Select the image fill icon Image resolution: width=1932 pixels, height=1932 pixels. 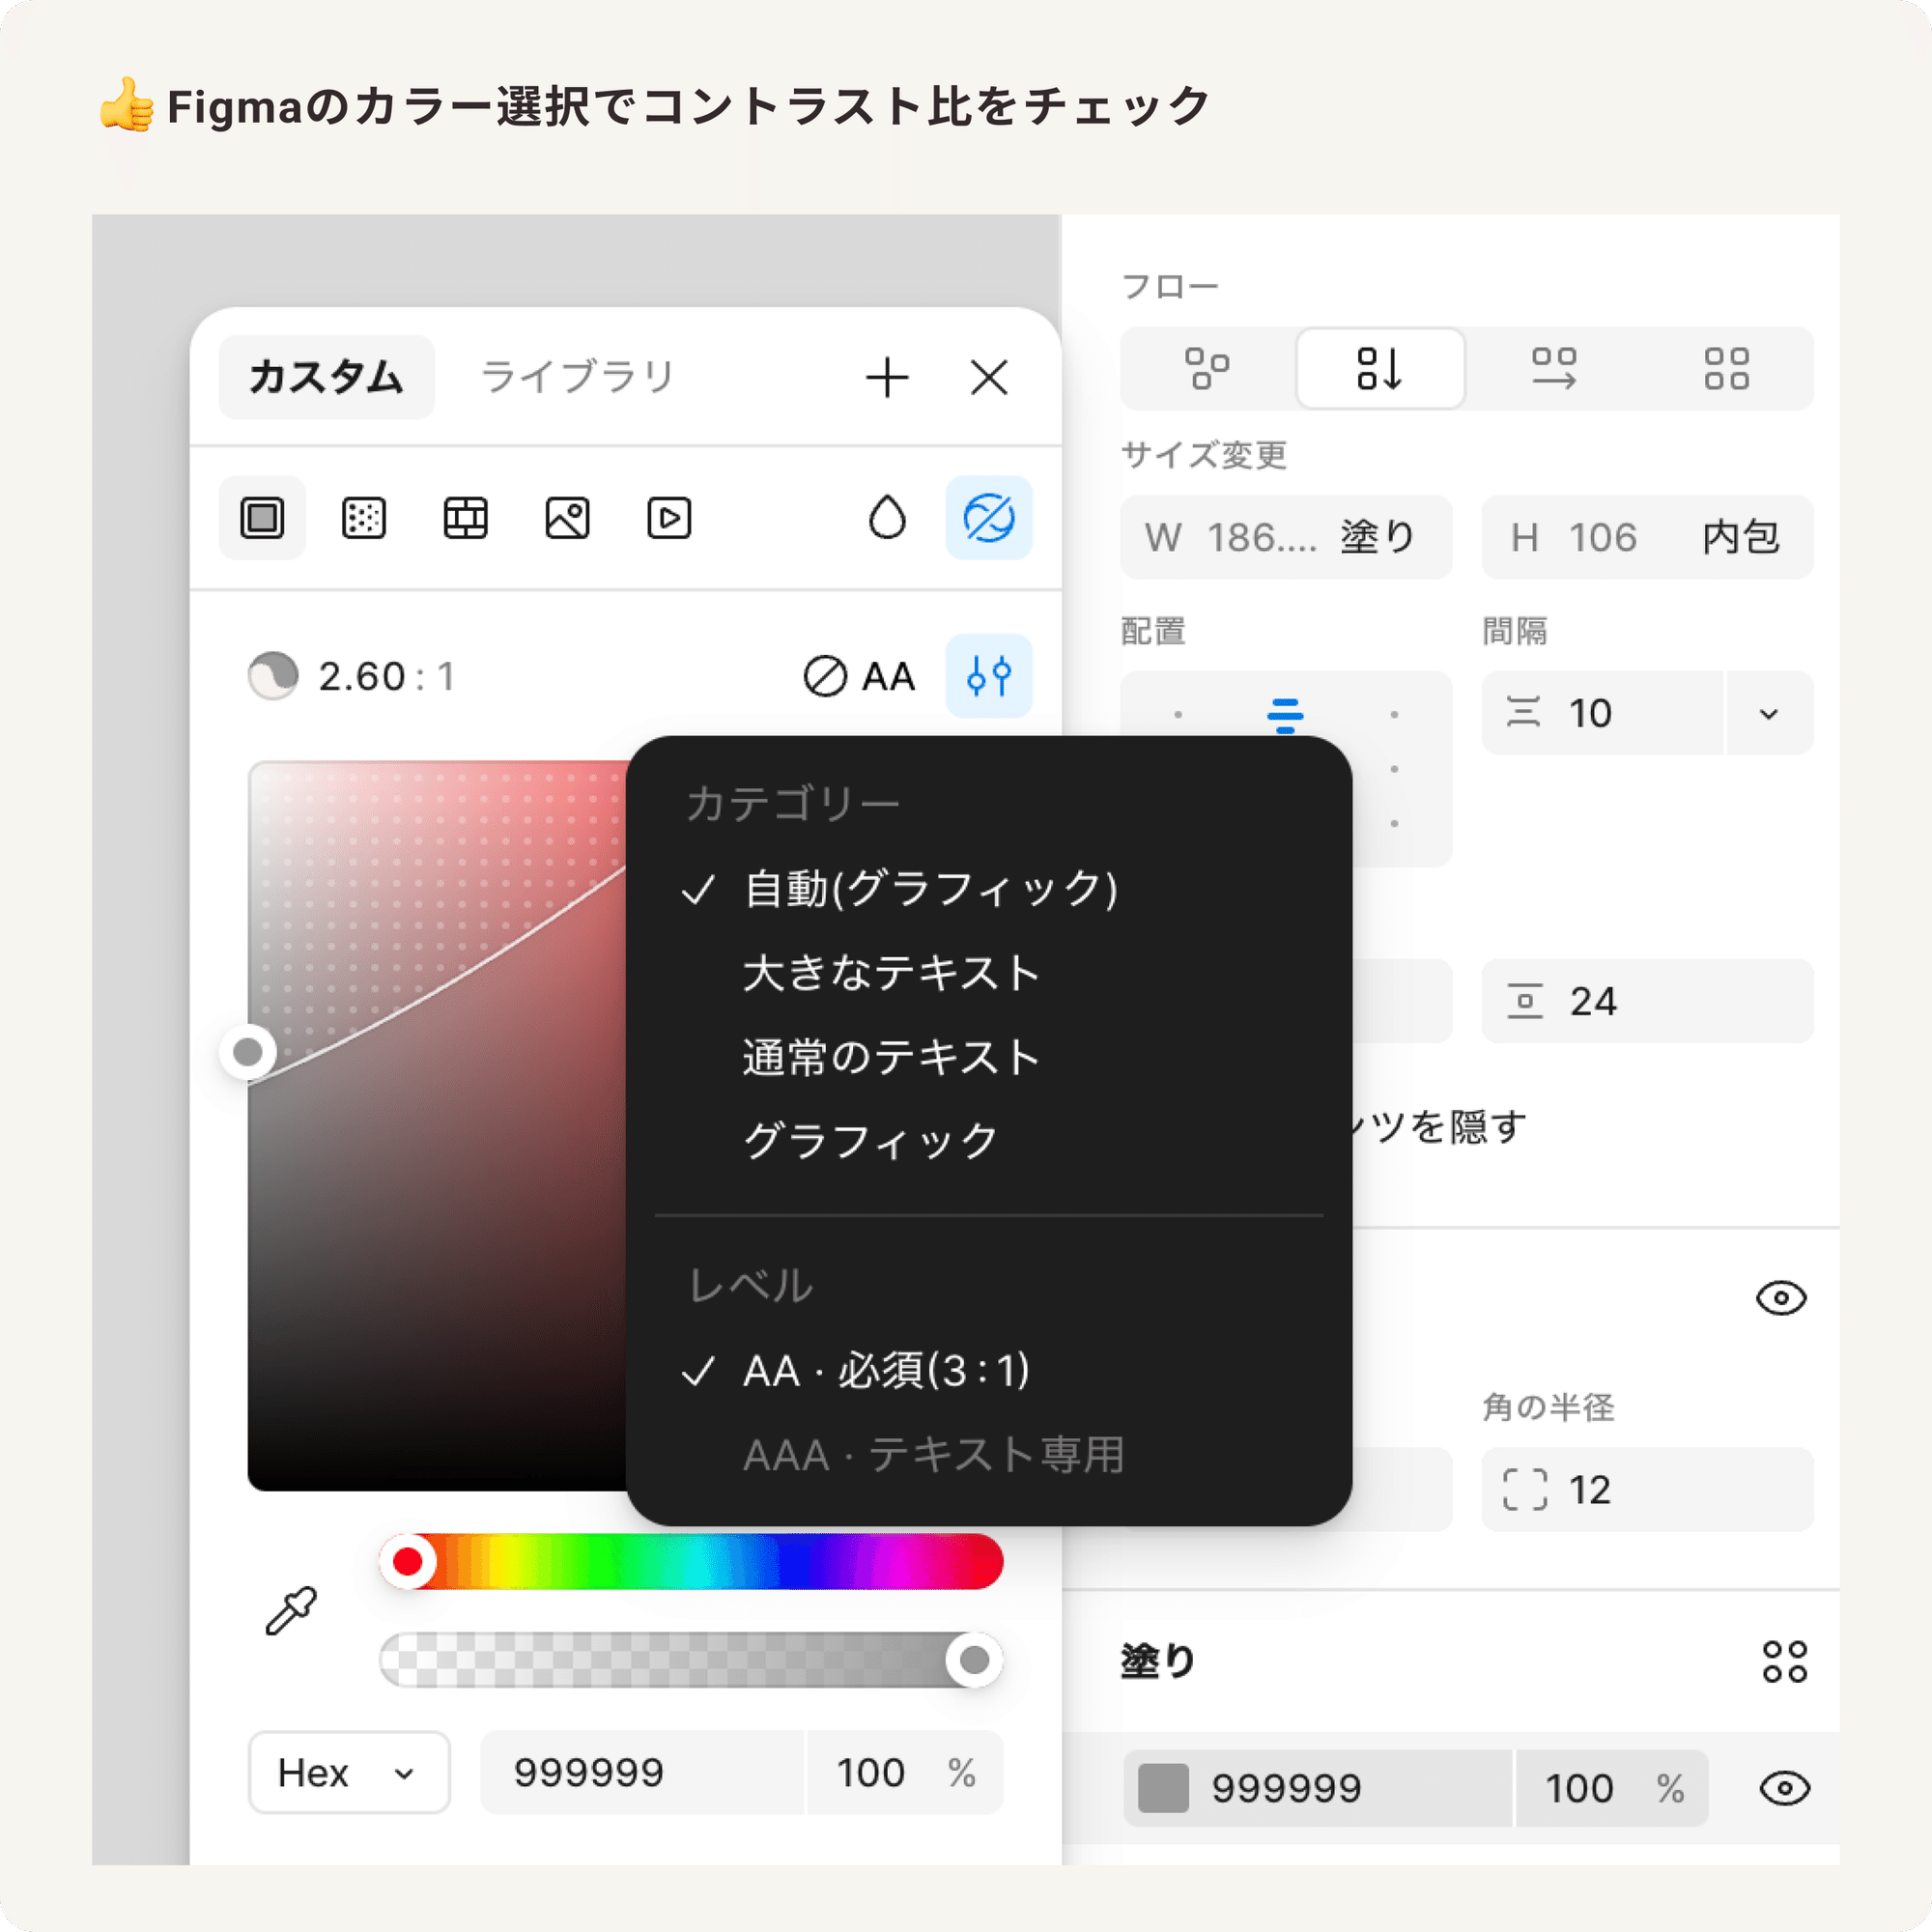(567, 519)
